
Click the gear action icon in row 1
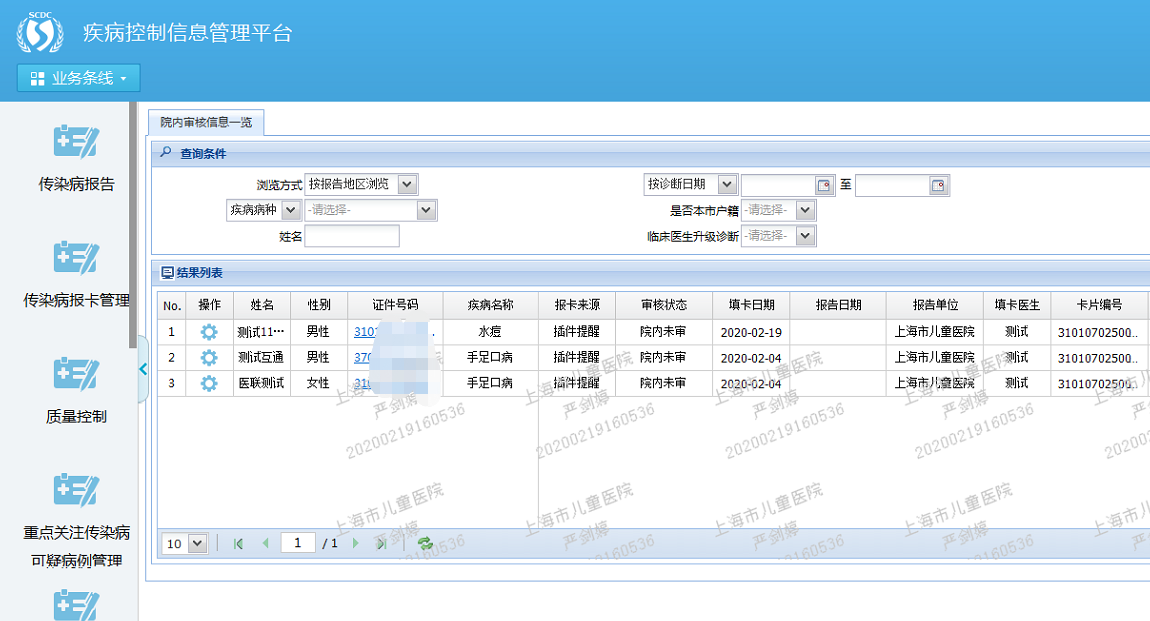click(x=209, y=332)
